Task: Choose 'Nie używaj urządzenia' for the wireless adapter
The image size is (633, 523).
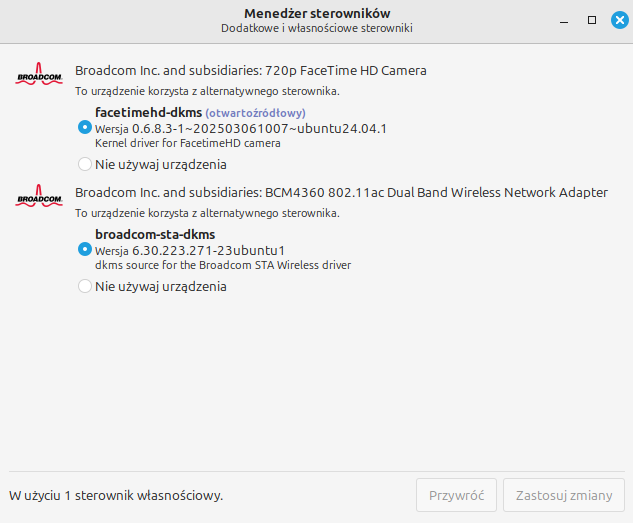Action: pyautogui.click(x=85, y=286)
